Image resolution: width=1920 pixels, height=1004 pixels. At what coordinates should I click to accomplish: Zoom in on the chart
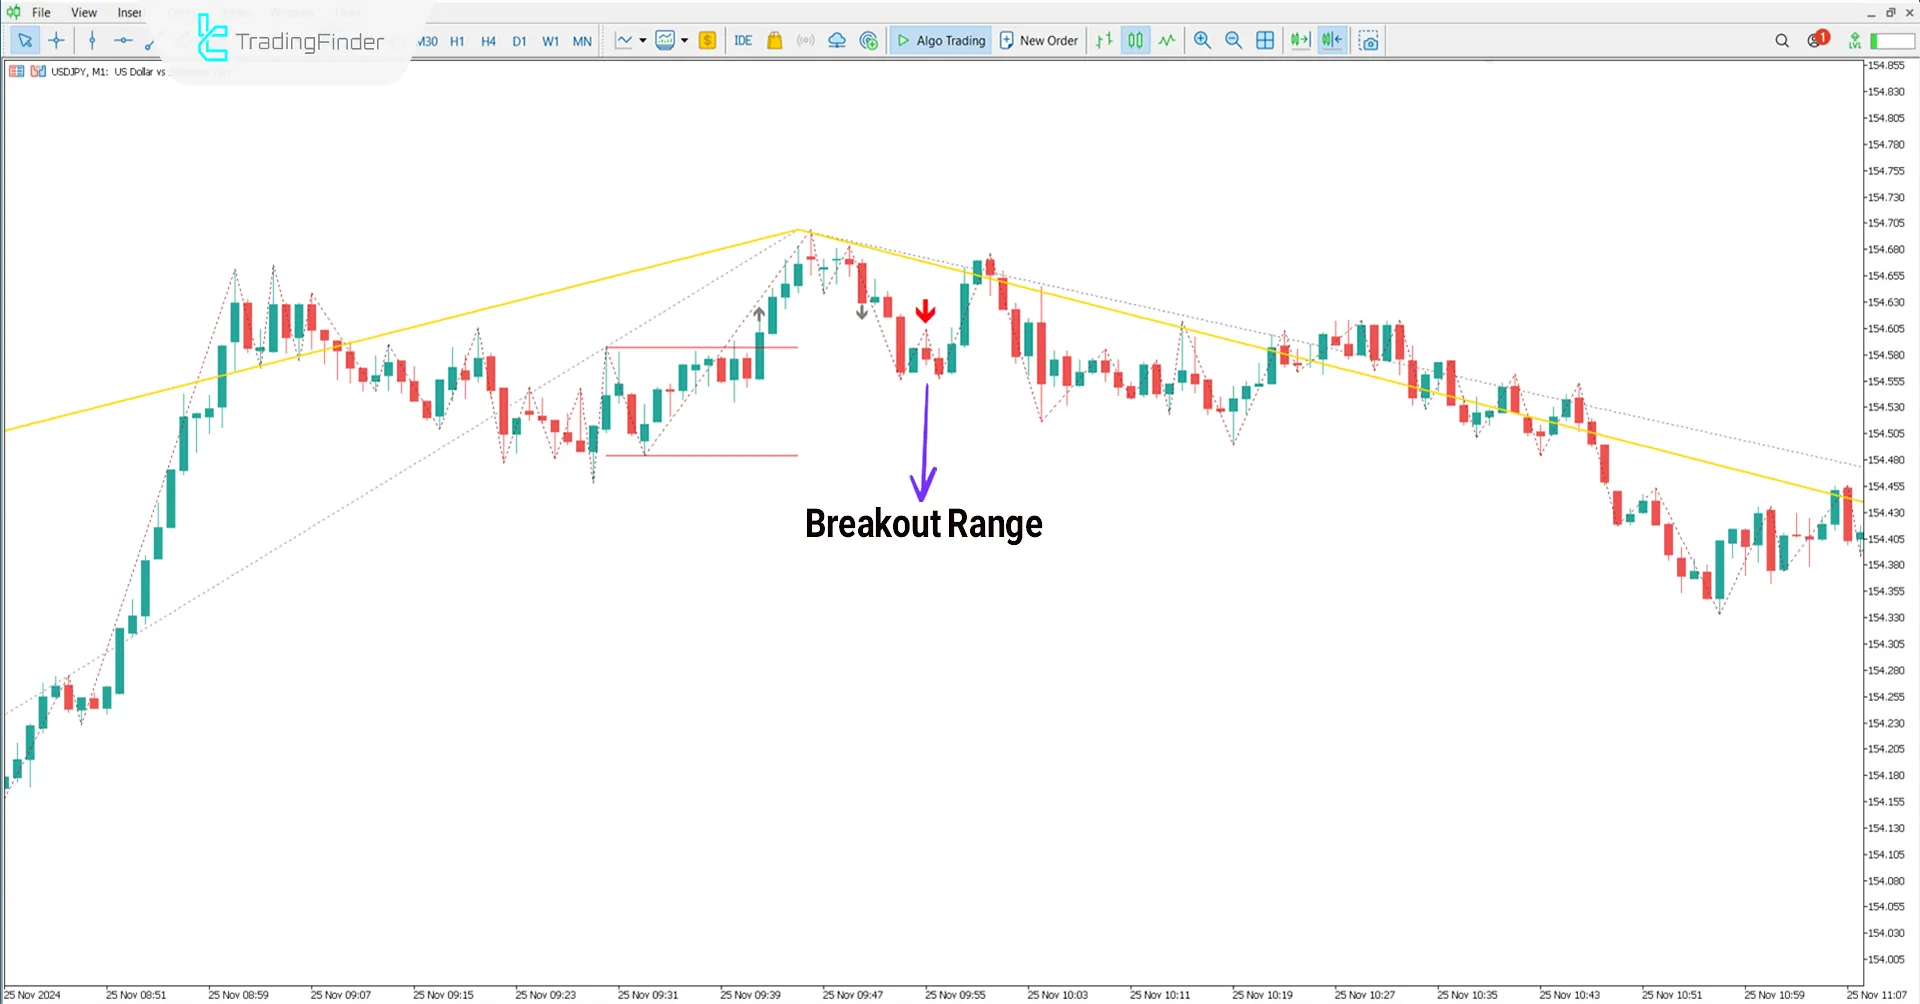1203,40
